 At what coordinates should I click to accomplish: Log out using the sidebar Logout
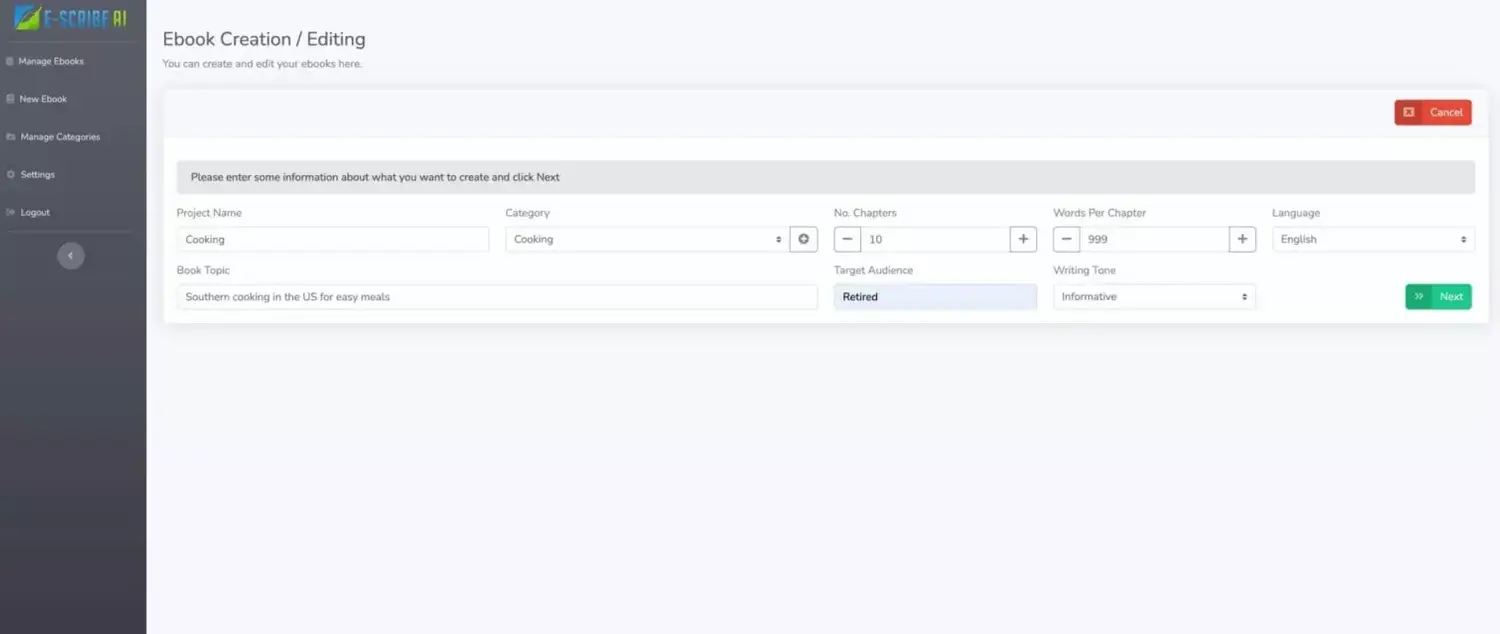click(35, 212)
